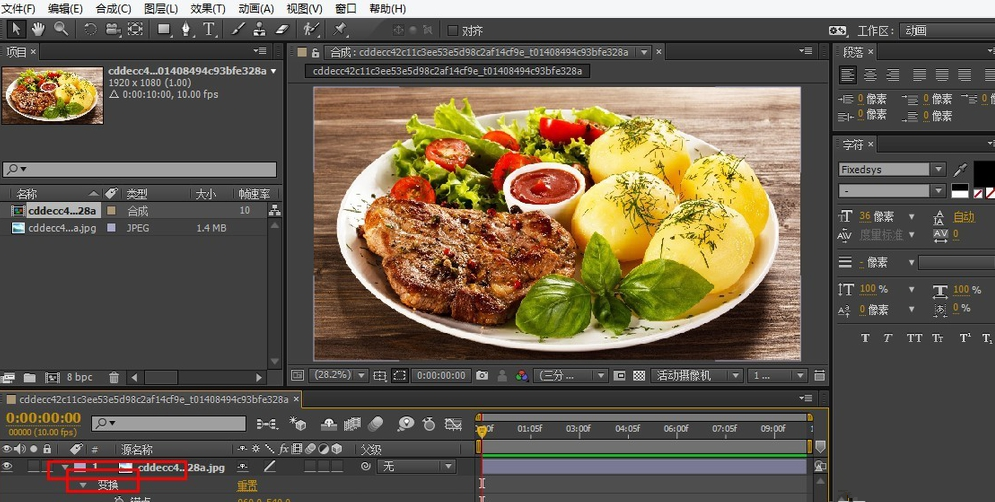Enable the 对齐 snapping checkbox

pyautogui.click(x=452, y=30)
